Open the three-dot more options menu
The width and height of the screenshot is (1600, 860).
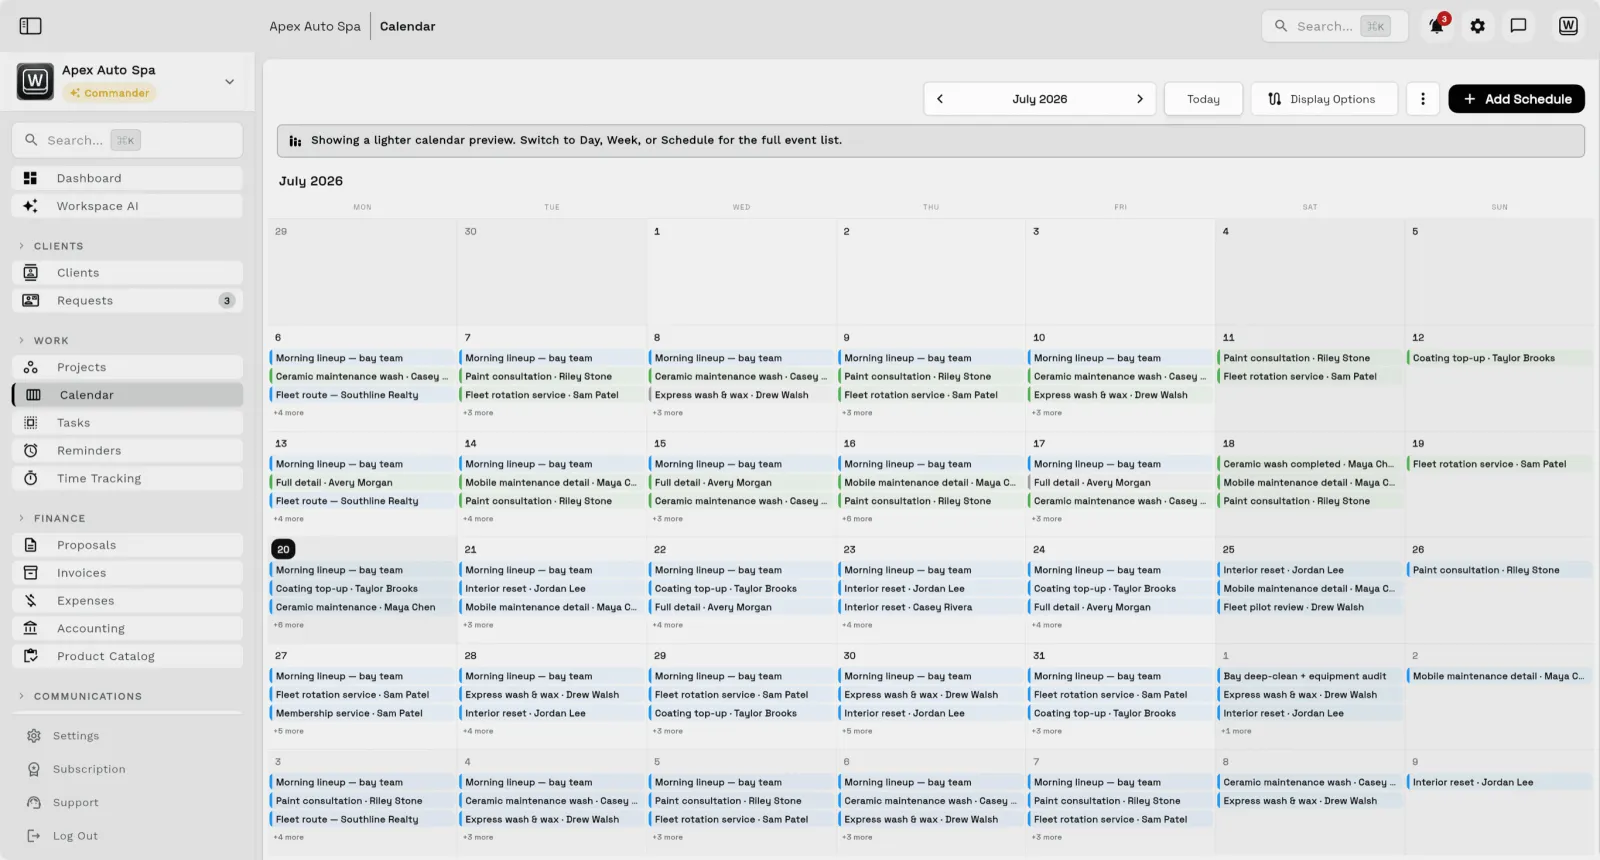coord(1423,99)
